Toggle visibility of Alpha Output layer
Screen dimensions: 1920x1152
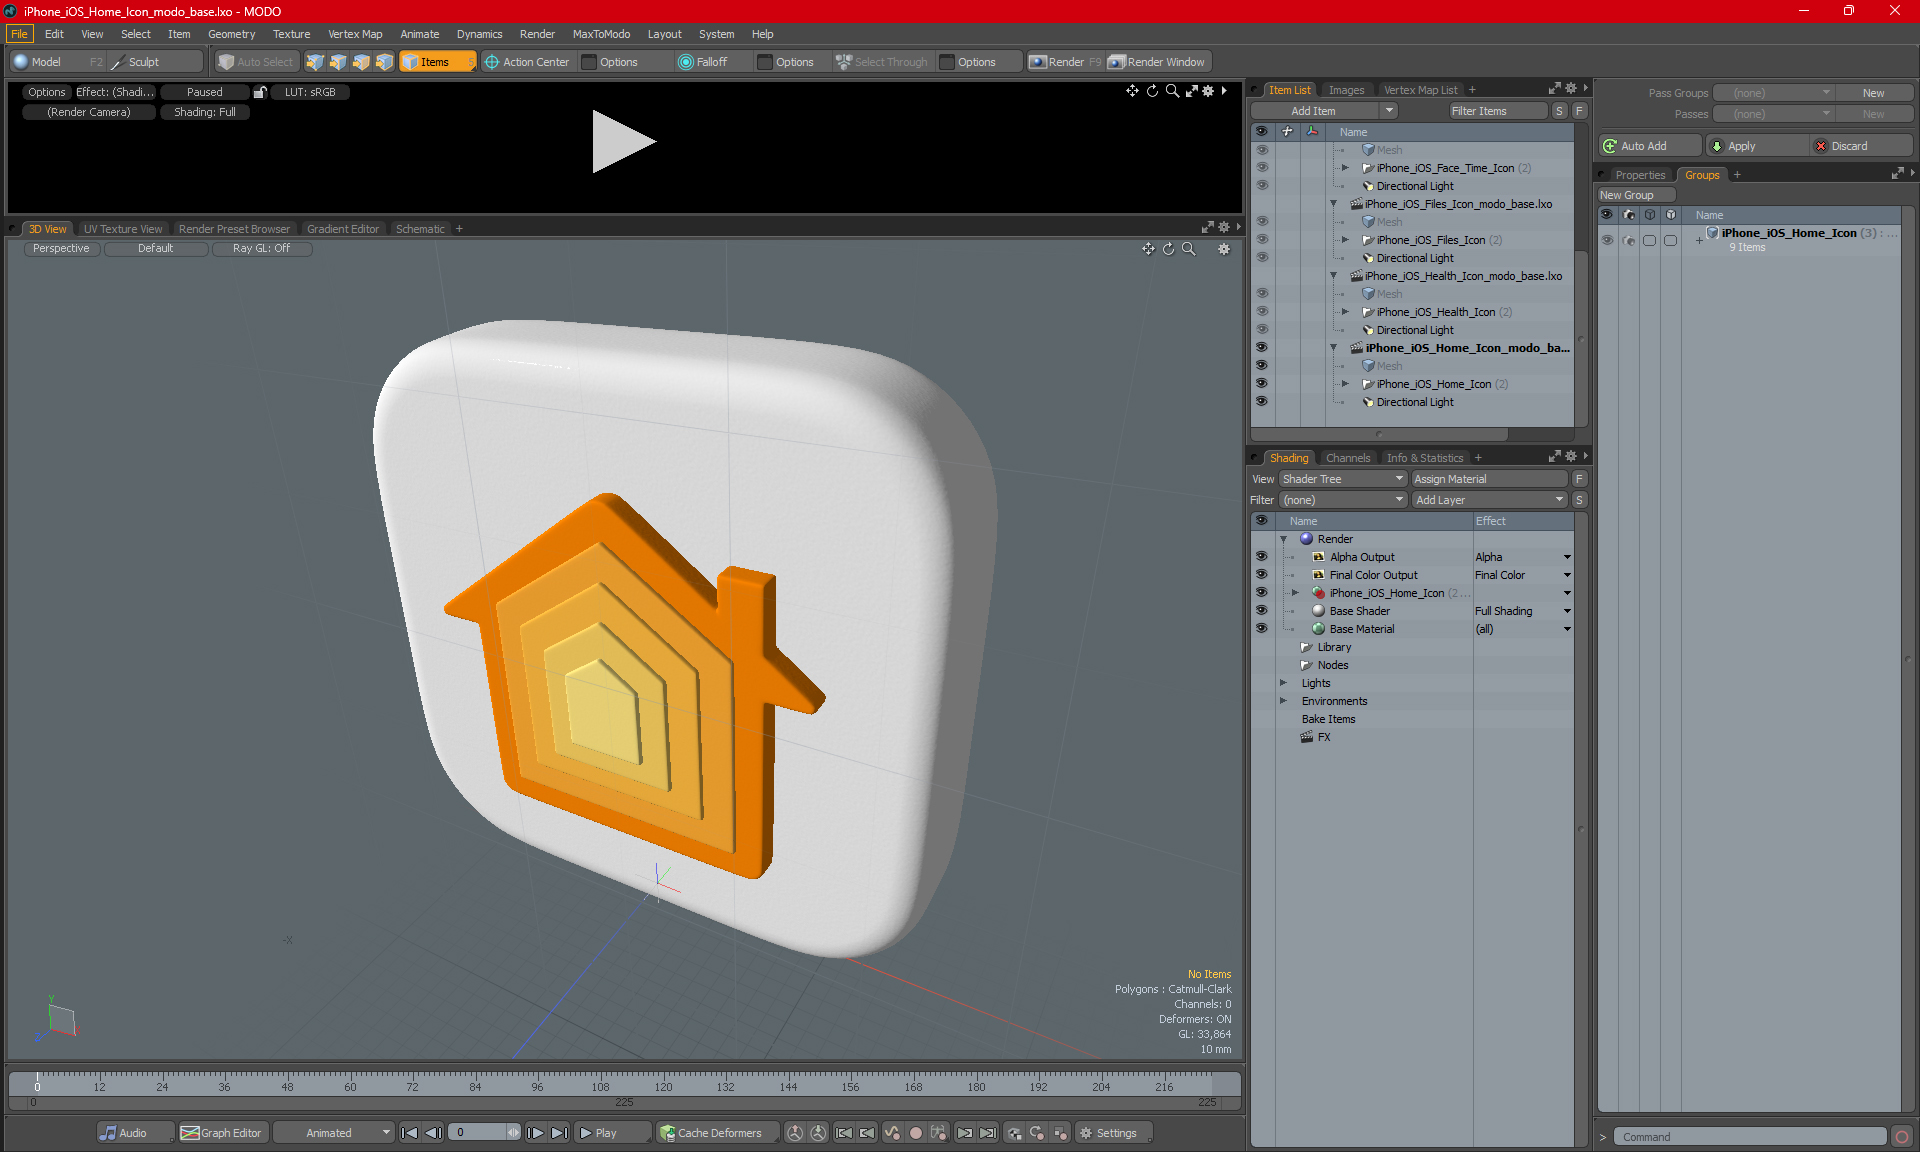coord(1262,557)
